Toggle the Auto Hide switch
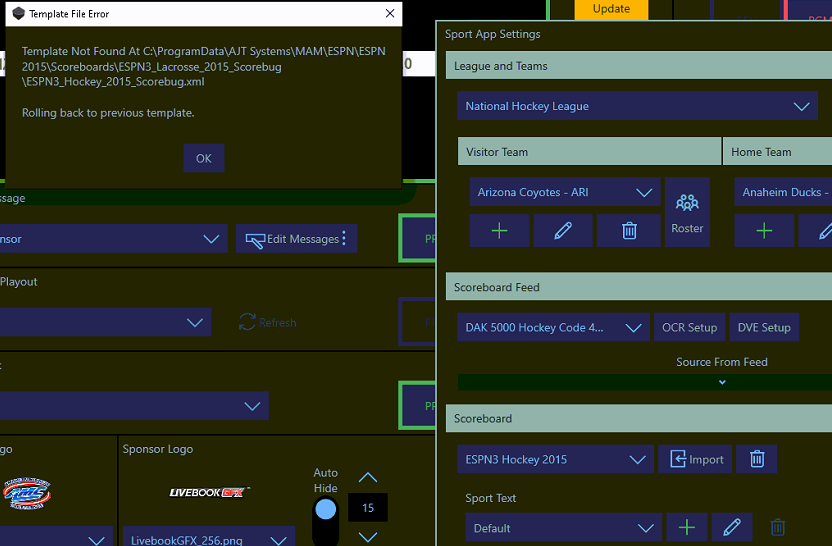 (x=326, y=510)
